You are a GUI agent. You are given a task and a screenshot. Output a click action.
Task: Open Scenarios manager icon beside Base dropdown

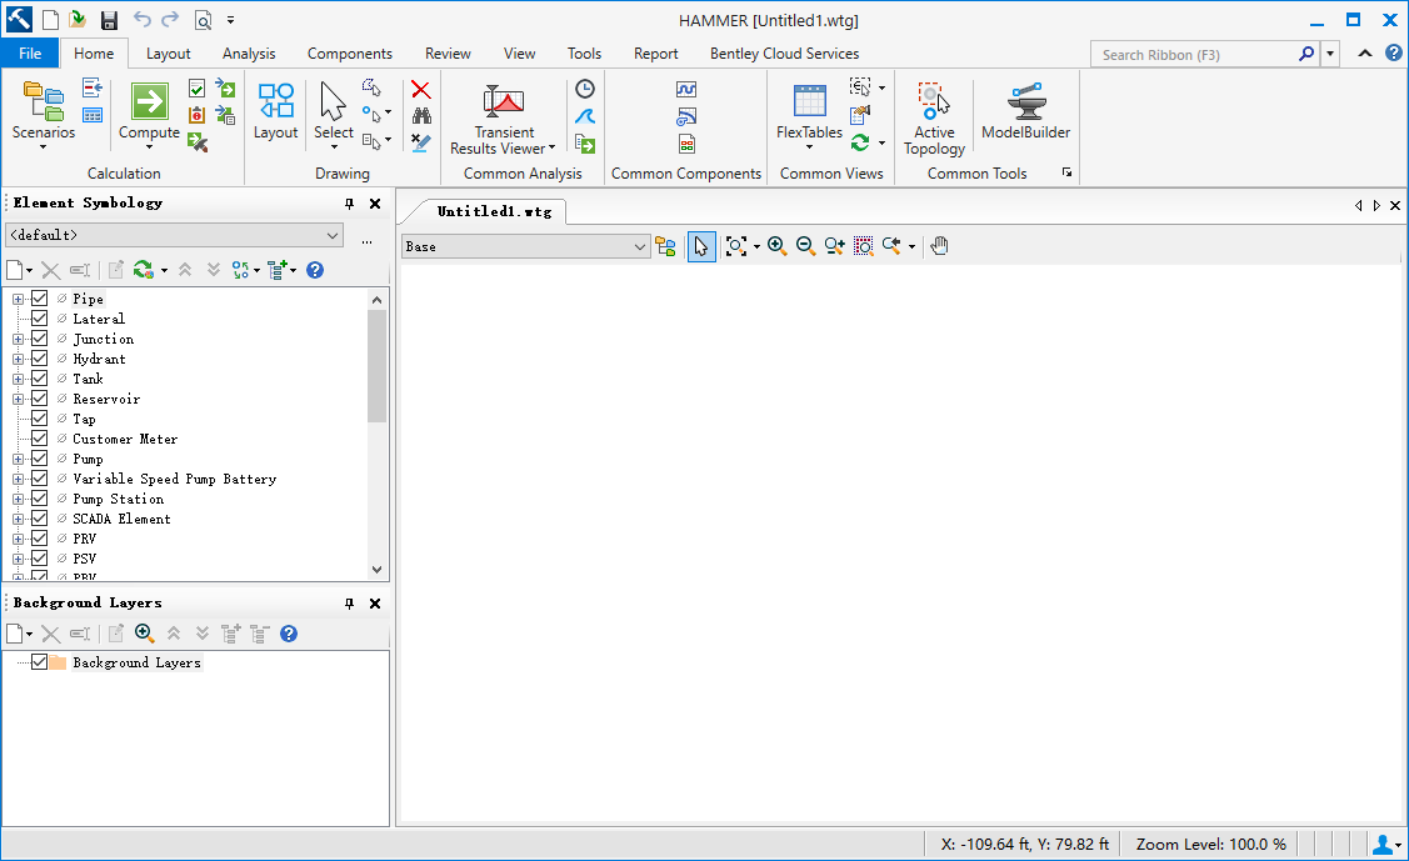tap(666, 246)
